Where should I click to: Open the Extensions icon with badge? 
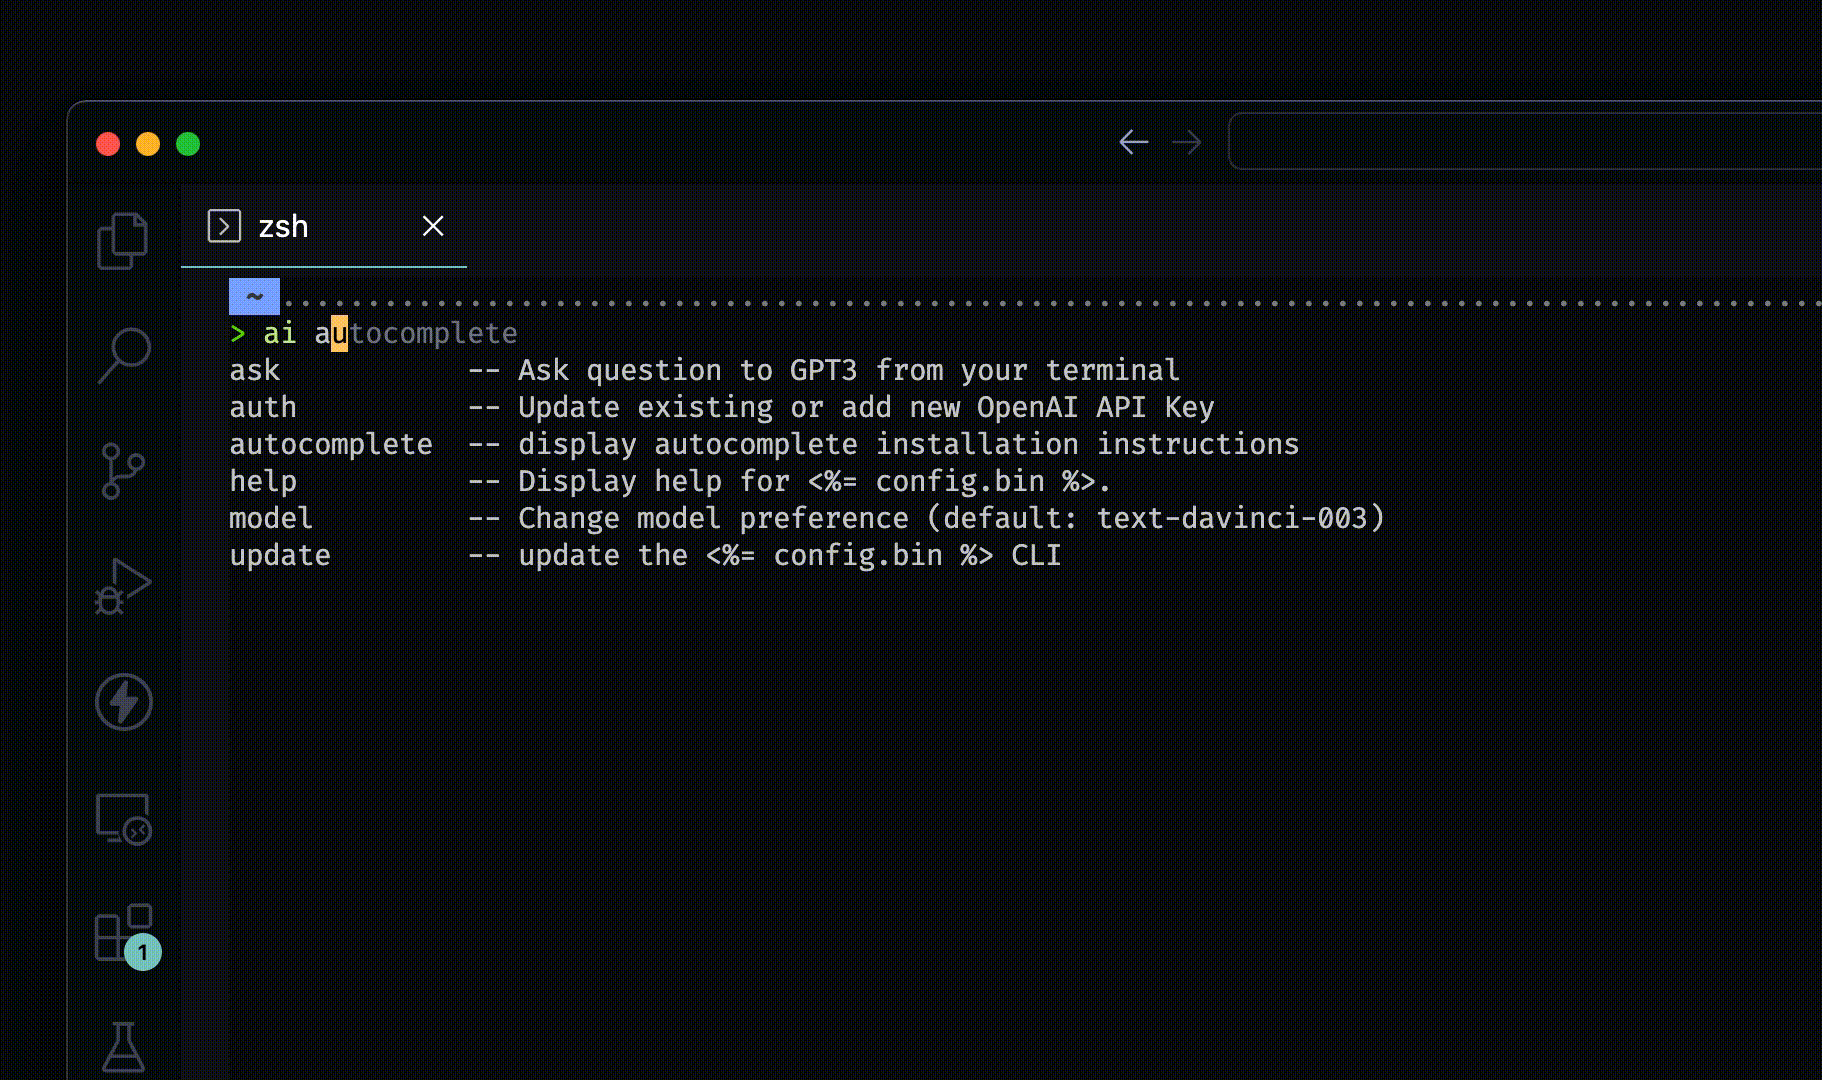pyautogui.click(x=124, y=934)
